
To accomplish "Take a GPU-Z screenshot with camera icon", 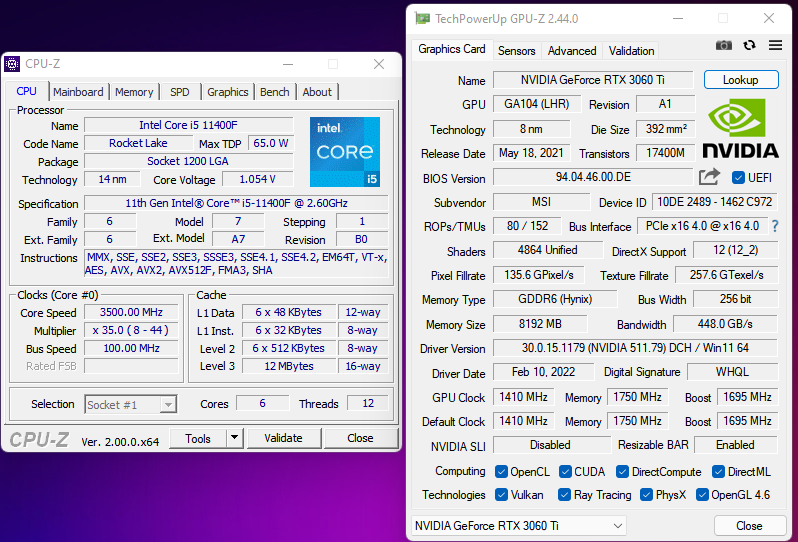I will pyautogui.click(x=724, y=45).
